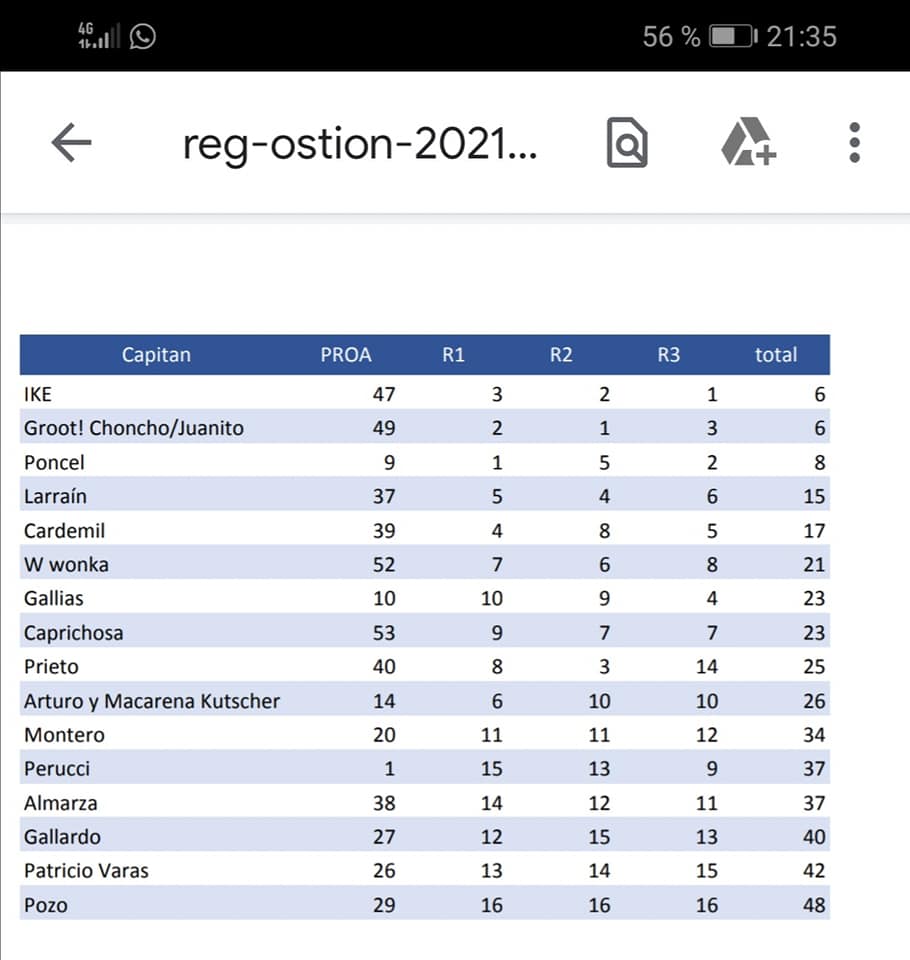Tap the document title reg-ostion-2021
The height and width of the screenshot is (960, 910).
click(360, 145)
